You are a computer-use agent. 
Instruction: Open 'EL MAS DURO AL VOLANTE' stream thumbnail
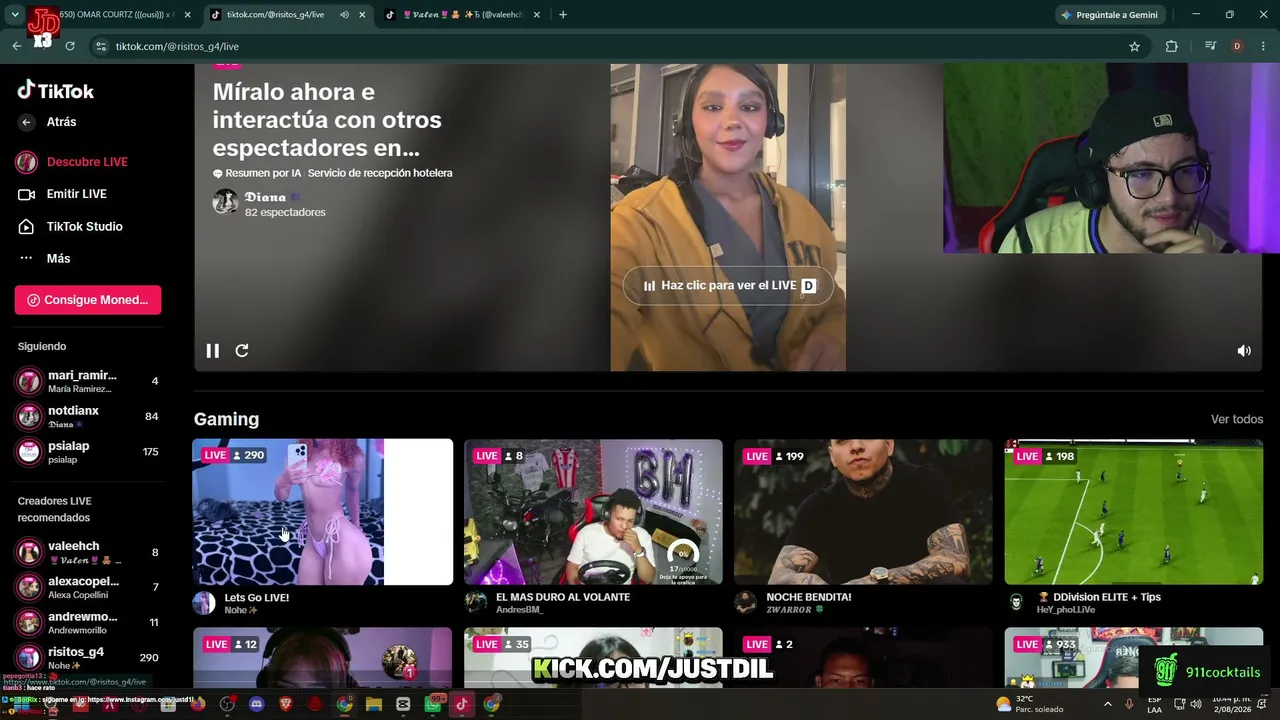pyautogui.click(x=593, y=512)
